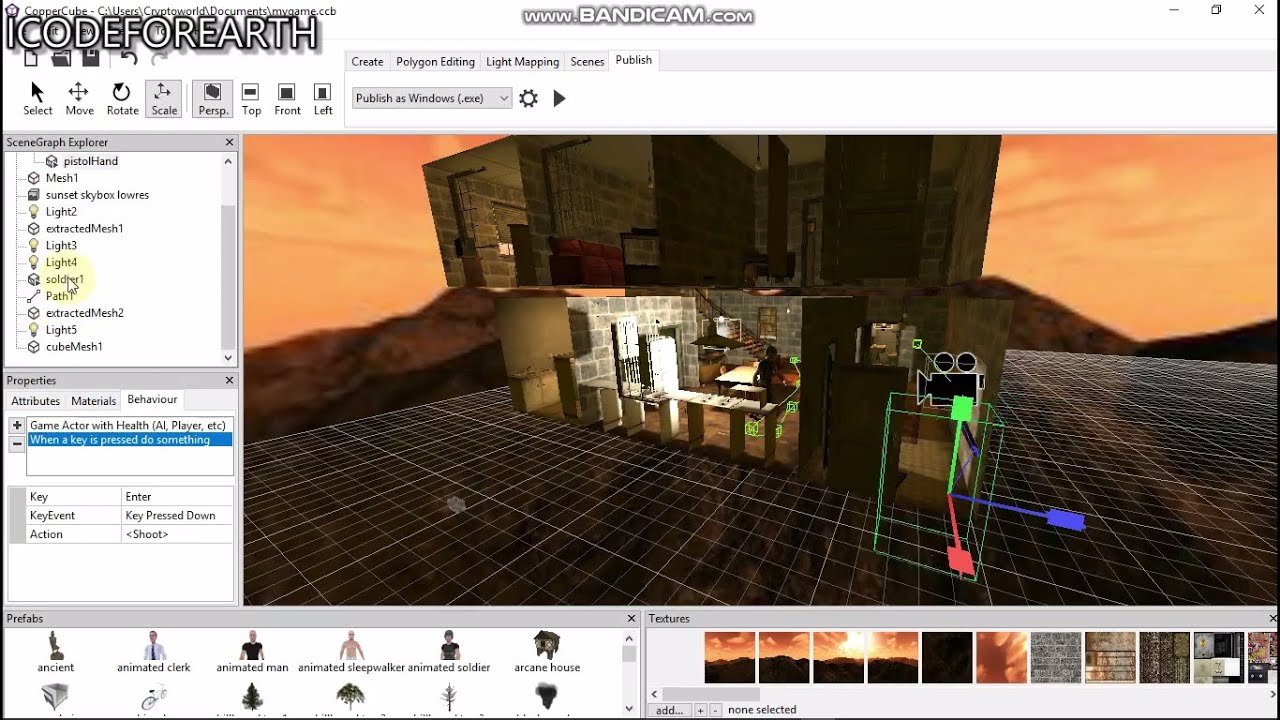The height and width of the screenshot is (720, 1280).
Task: Switch viewport to Front view
Action: 287,98
